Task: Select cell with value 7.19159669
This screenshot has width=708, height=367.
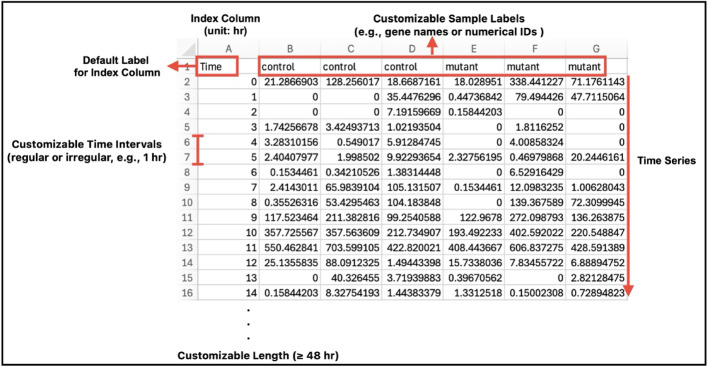Action: coord(412,112)
